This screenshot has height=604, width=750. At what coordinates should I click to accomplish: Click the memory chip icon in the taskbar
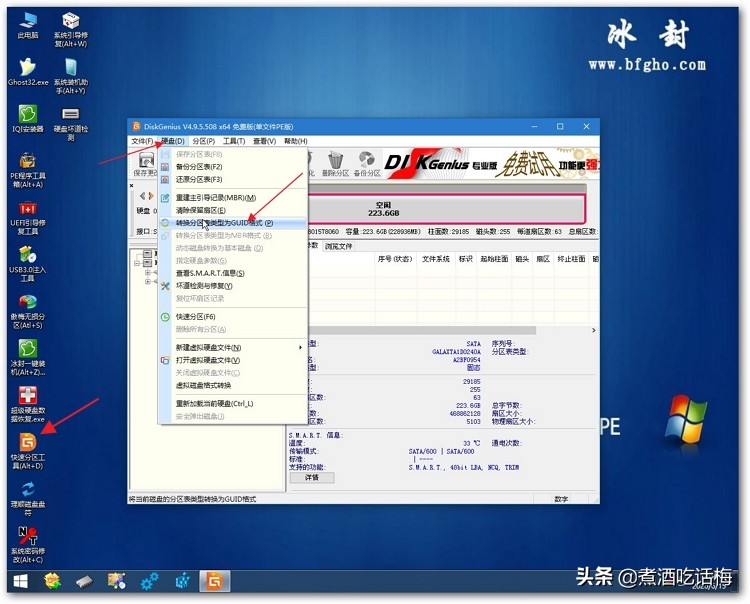click(x=84, y=582)
